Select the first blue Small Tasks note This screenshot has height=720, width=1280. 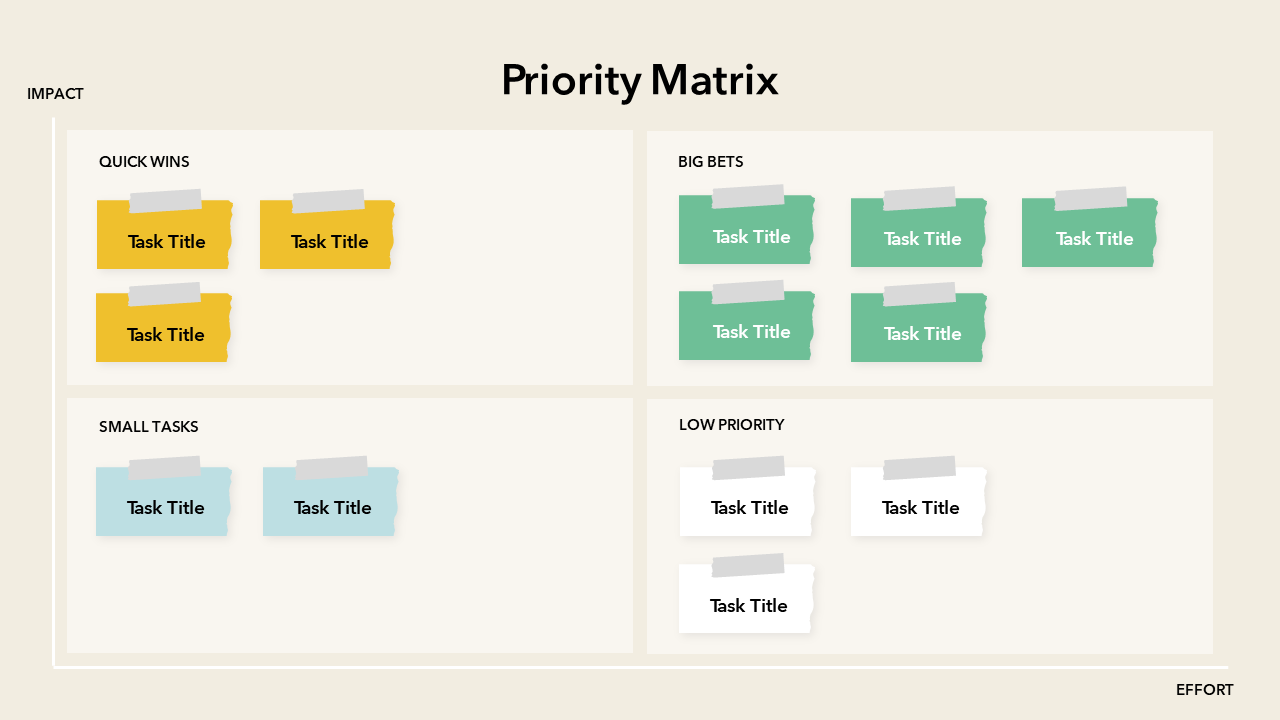click(x=164, y=505)
